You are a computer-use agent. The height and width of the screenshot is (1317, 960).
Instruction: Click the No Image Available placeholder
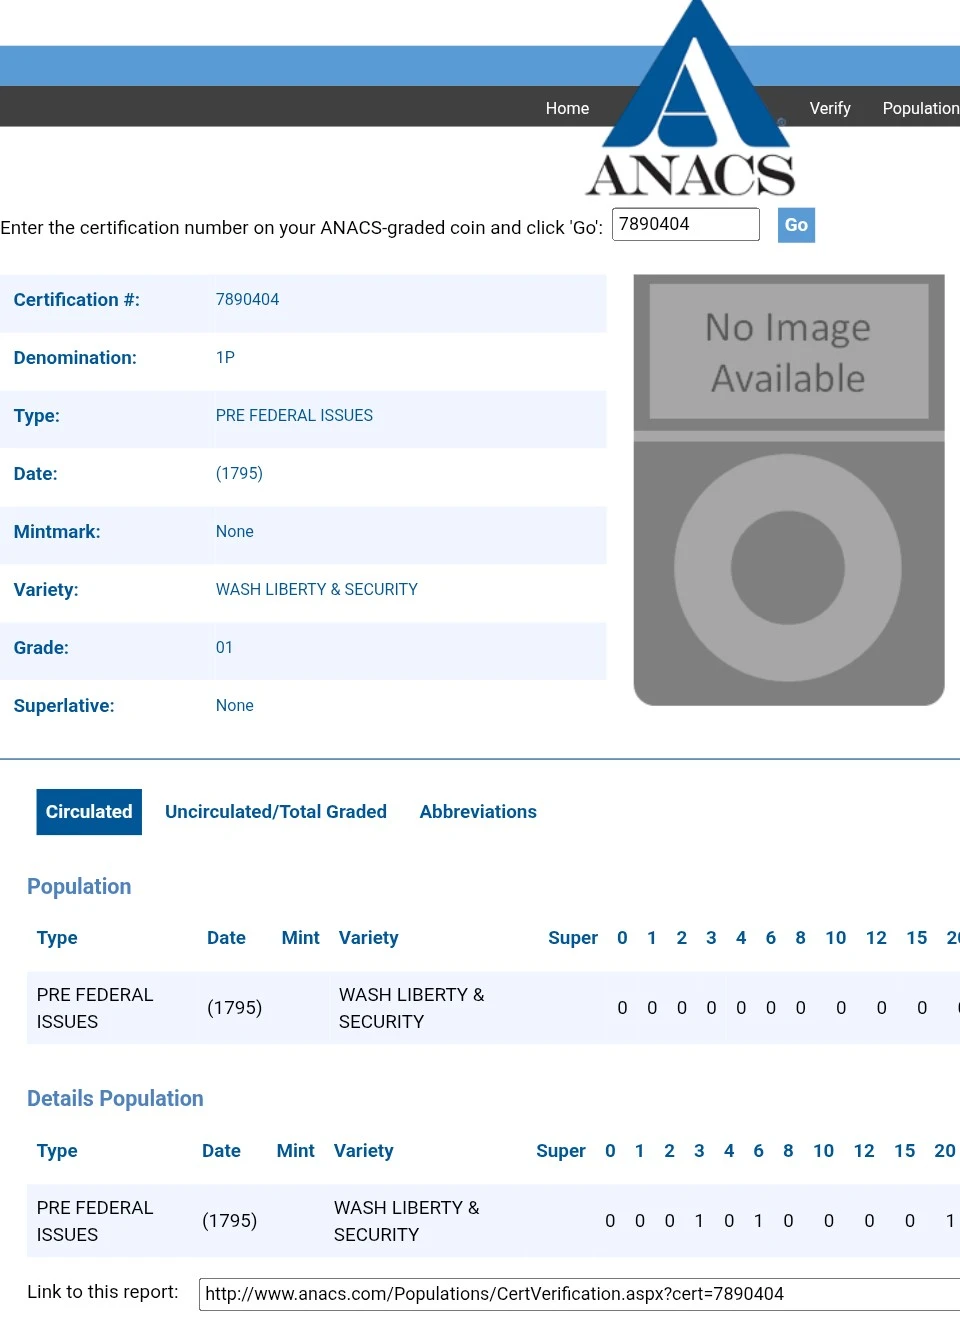point(789,490)
